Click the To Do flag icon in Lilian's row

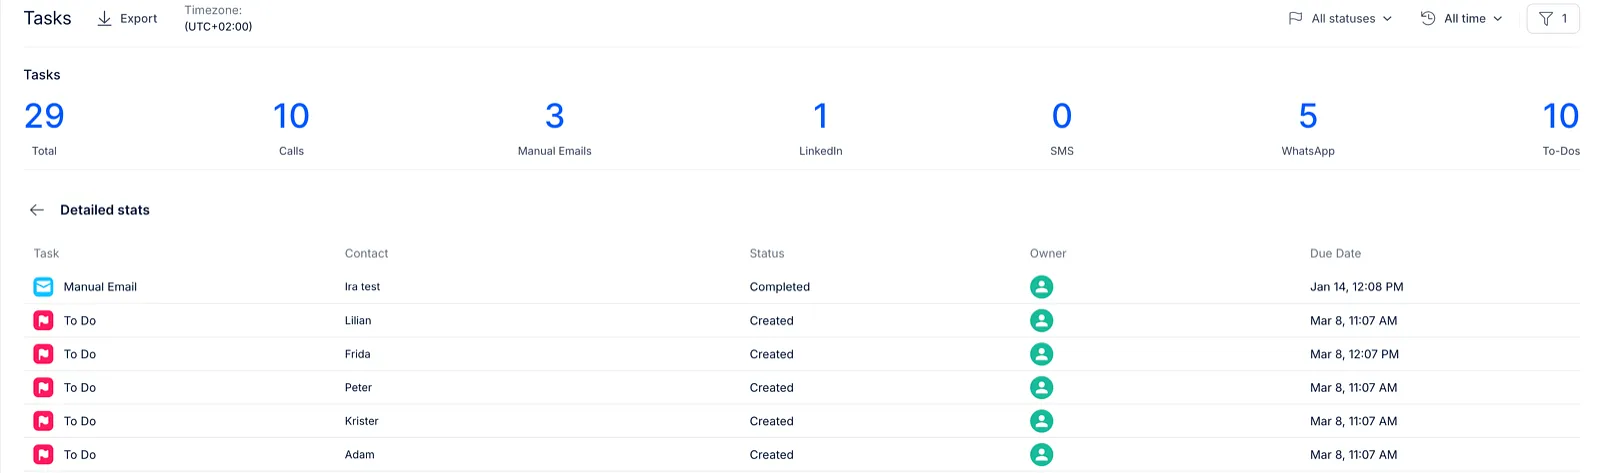click(43, 321)
